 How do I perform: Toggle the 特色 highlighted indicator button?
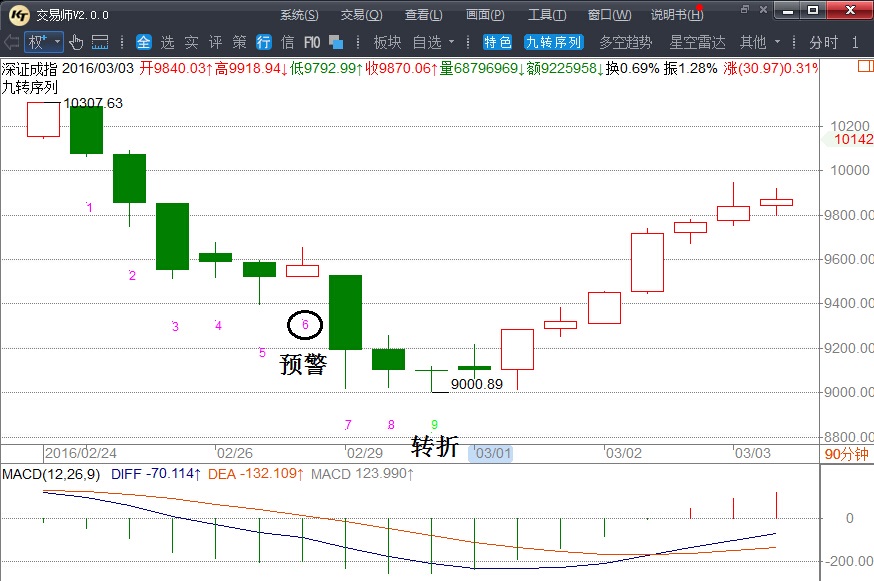(497, 42)
